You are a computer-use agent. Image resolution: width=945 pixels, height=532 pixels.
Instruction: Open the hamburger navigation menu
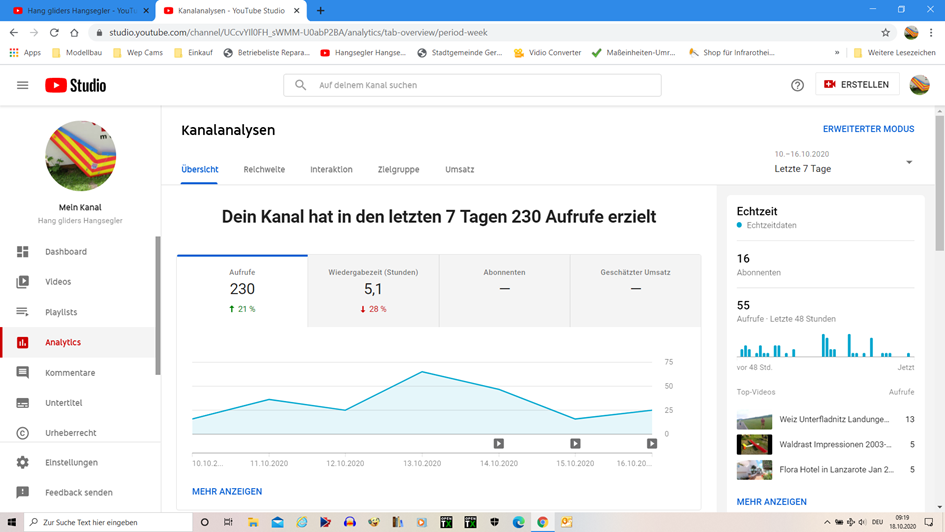(x=22, y=85)
